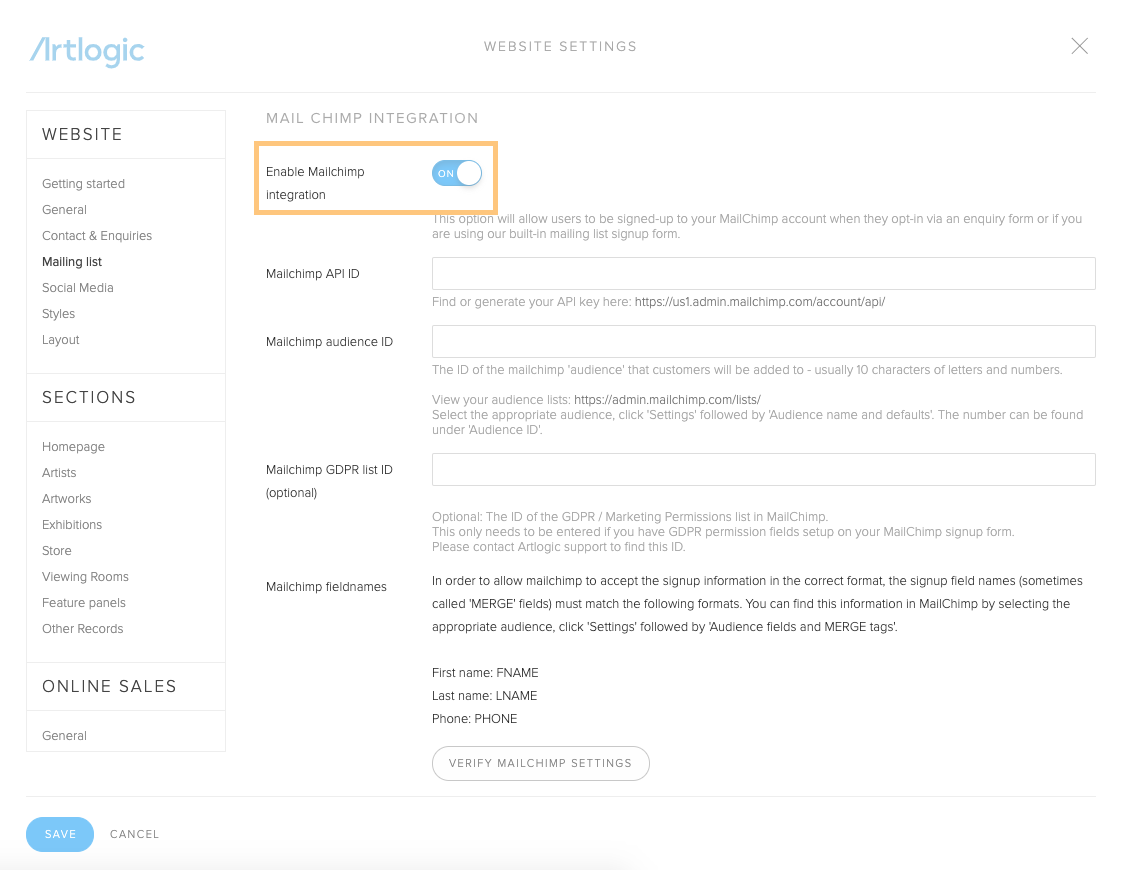Focus the Mailchimp GDPR list ID field
This screenshot has height=870, width=1130.
[763, 470]
